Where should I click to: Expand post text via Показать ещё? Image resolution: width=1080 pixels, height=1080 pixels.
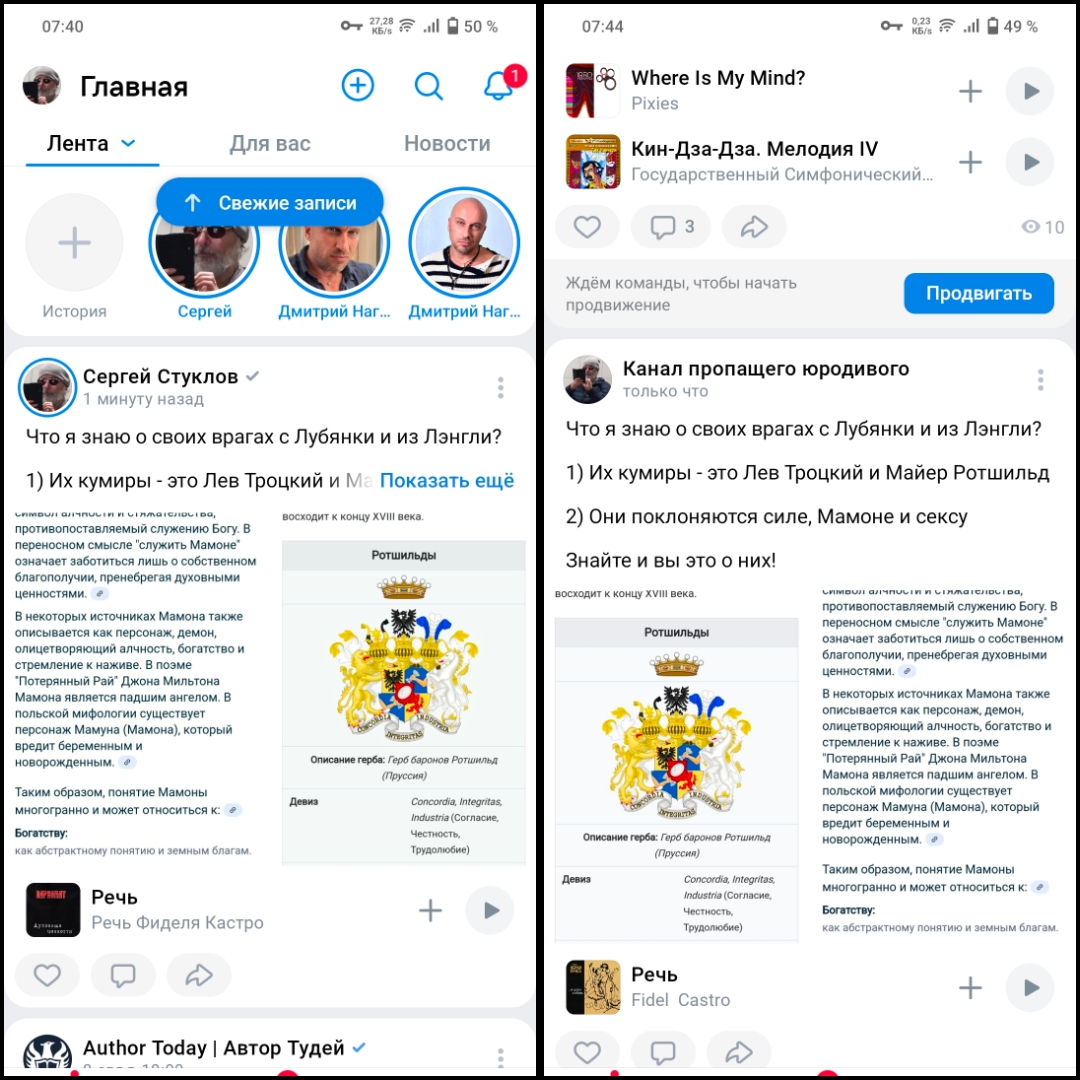(x=447, y=480)
